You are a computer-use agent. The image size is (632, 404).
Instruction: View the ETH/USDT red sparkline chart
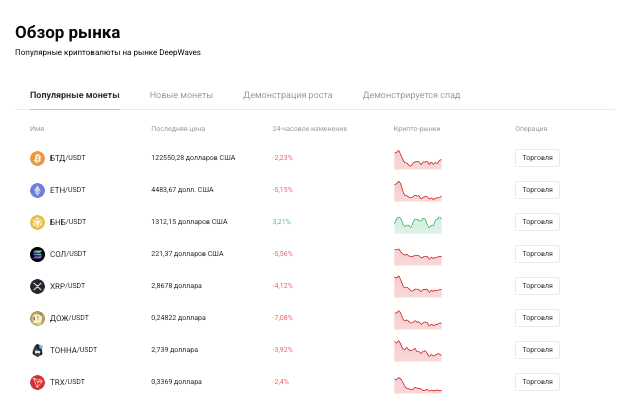[418, 190]
